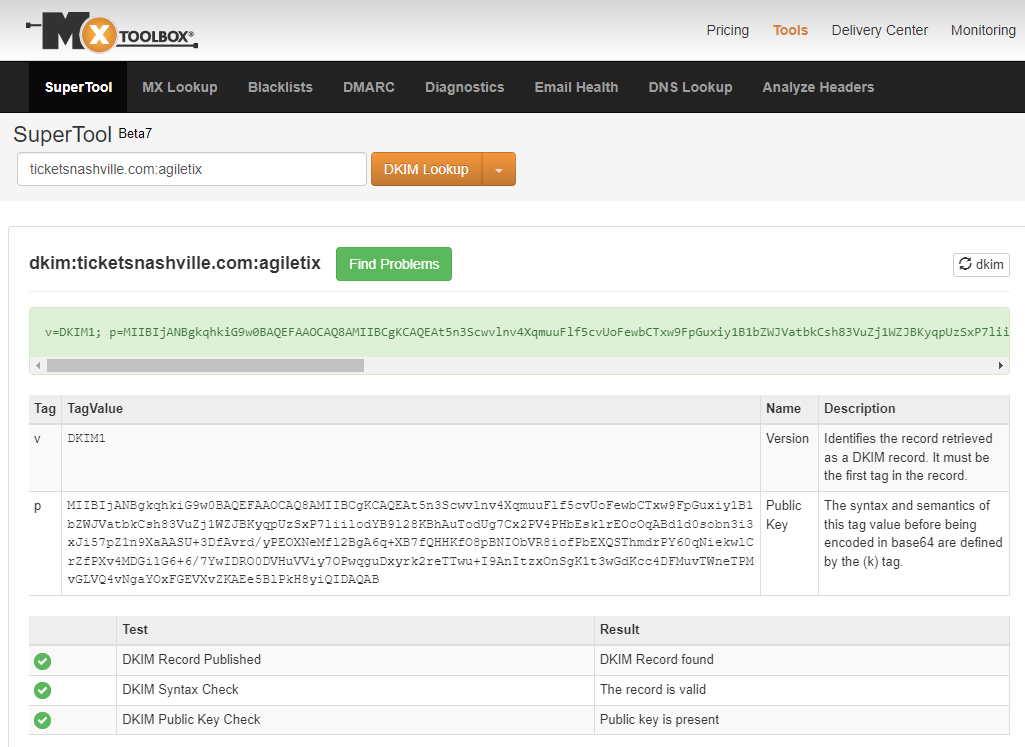Click the green check icon for DKIM Syntax Check
The width and height of the screenshot is (1025, 747).
(42, 690)
